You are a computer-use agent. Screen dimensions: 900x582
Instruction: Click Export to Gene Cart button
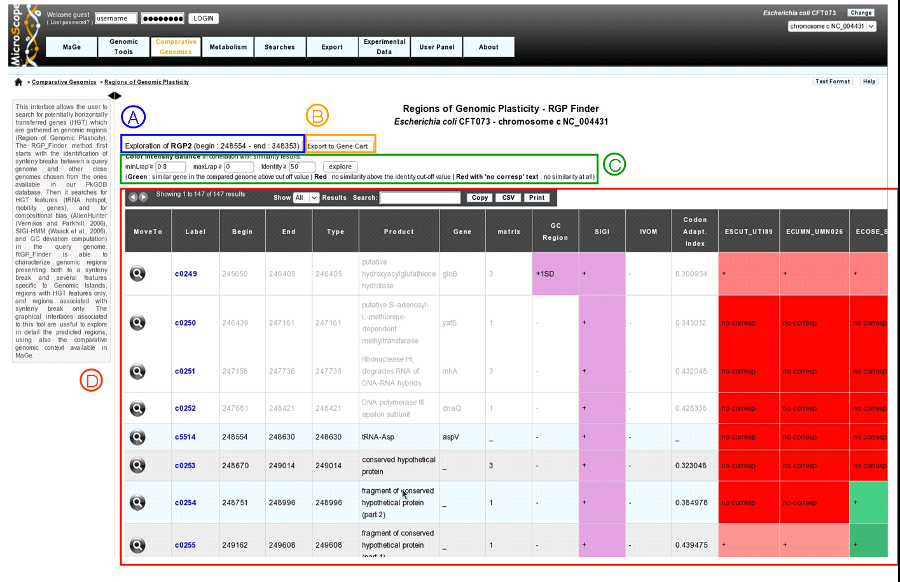339,146
